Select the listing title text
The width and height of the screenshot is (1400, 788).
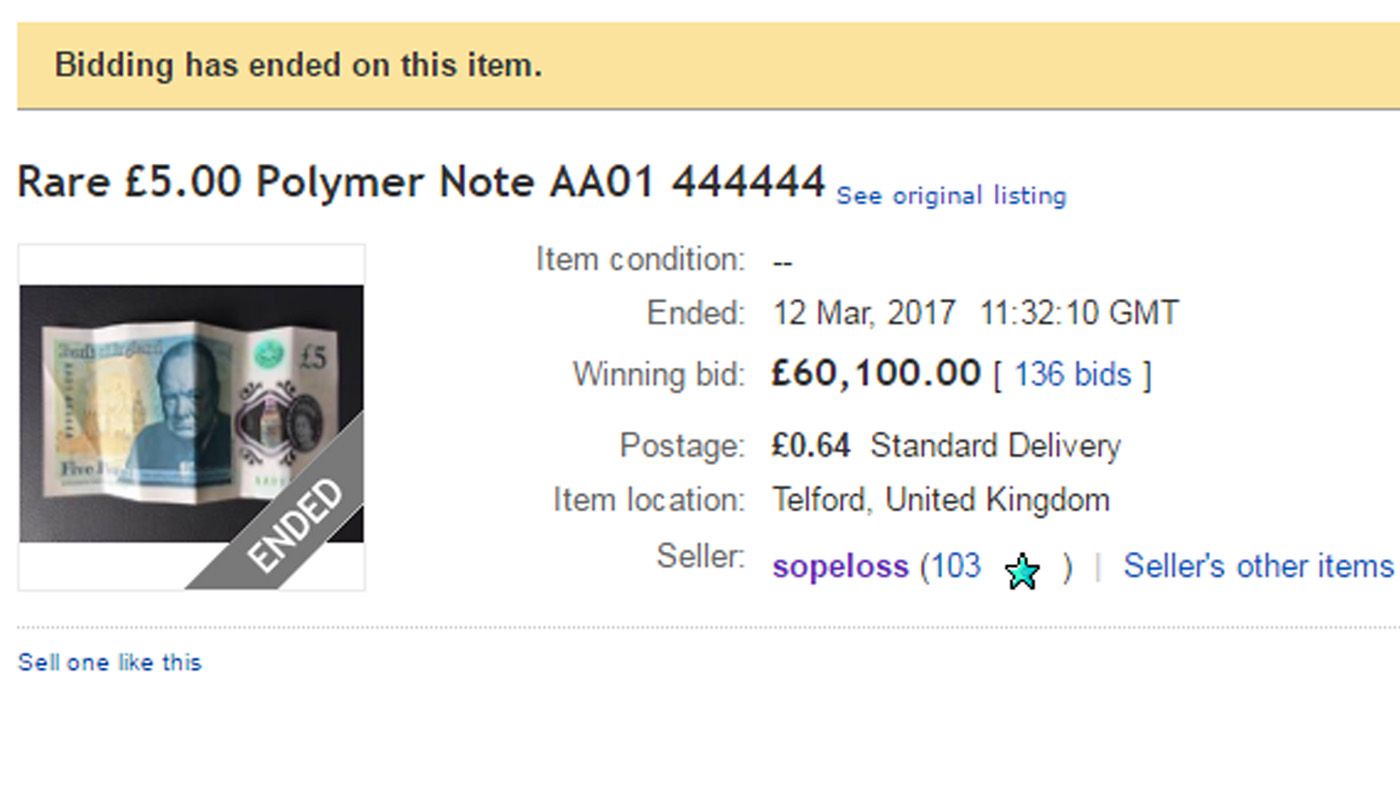coord(420,182)
